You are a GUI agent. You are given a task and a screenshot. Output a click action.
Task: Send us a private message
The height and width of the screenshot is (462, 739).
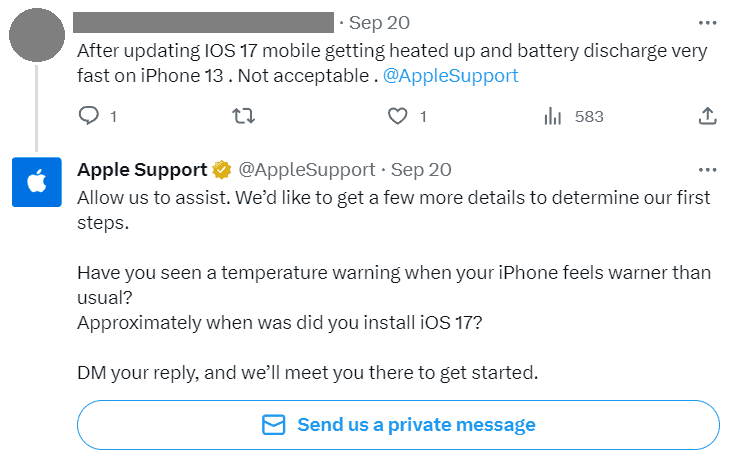[398, 425]
